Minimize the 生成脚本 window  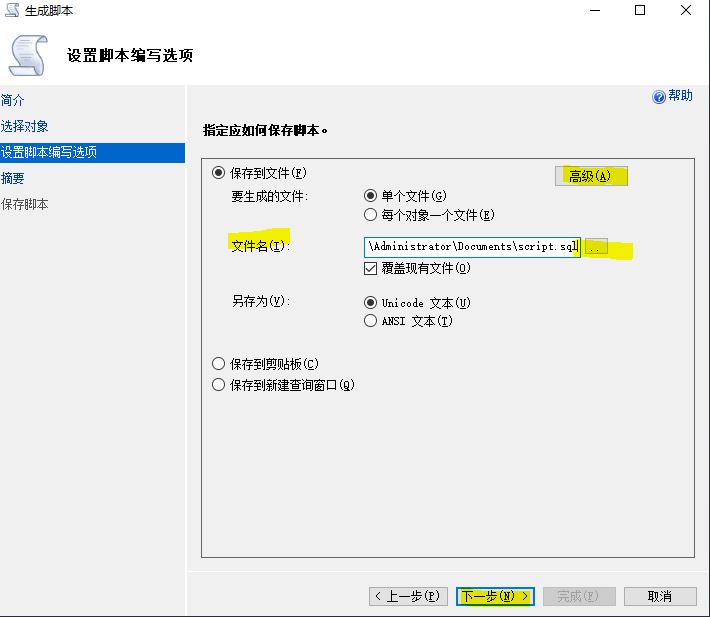(595, 10)
